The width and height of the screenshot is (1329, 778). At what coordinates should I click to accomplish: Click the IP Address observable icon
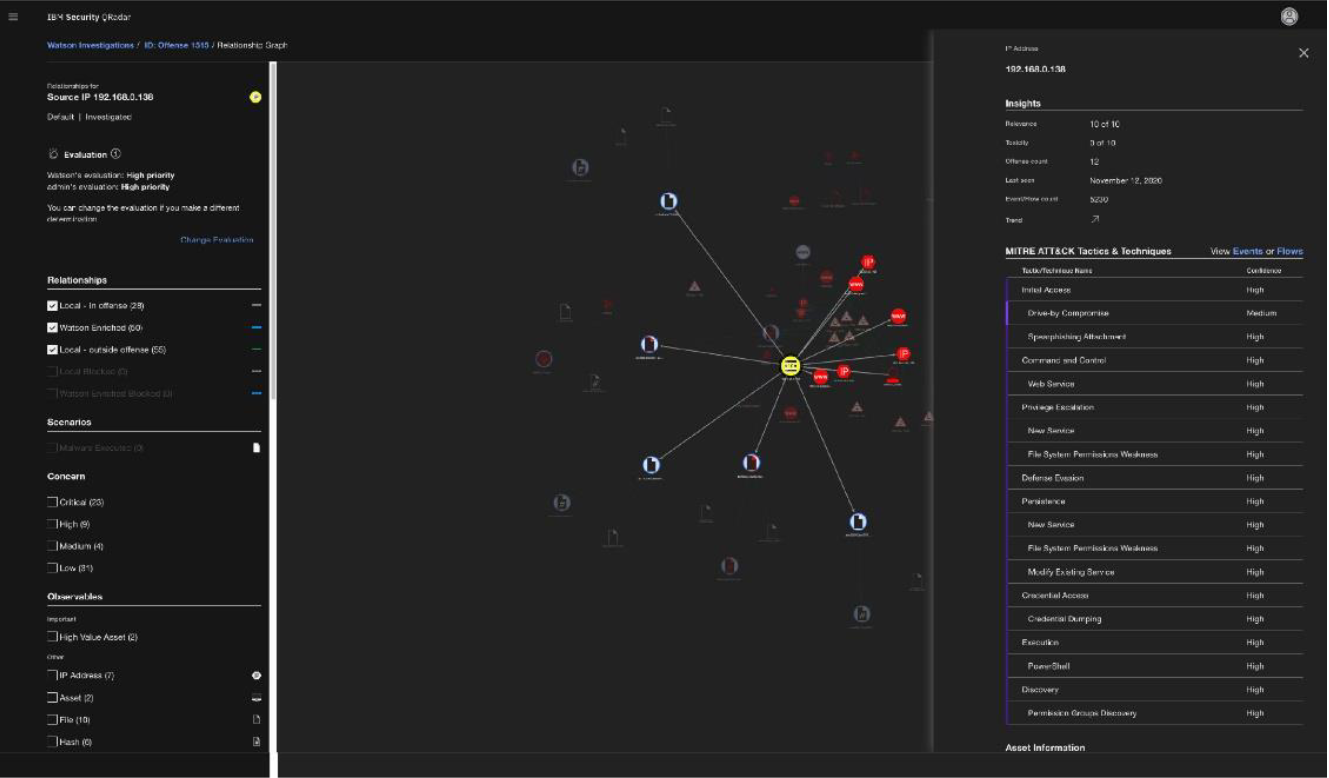pos(256,676)
